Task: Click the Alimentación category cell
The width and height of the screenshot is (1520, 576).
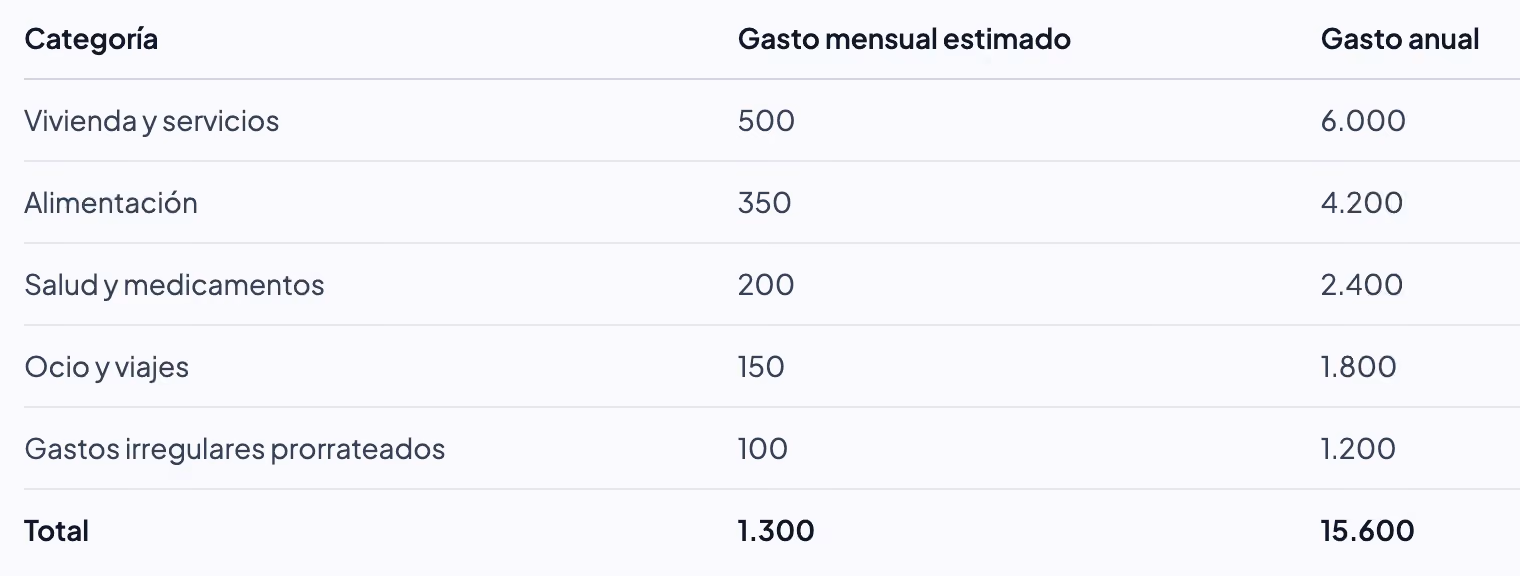Action: tap(111, 203)
